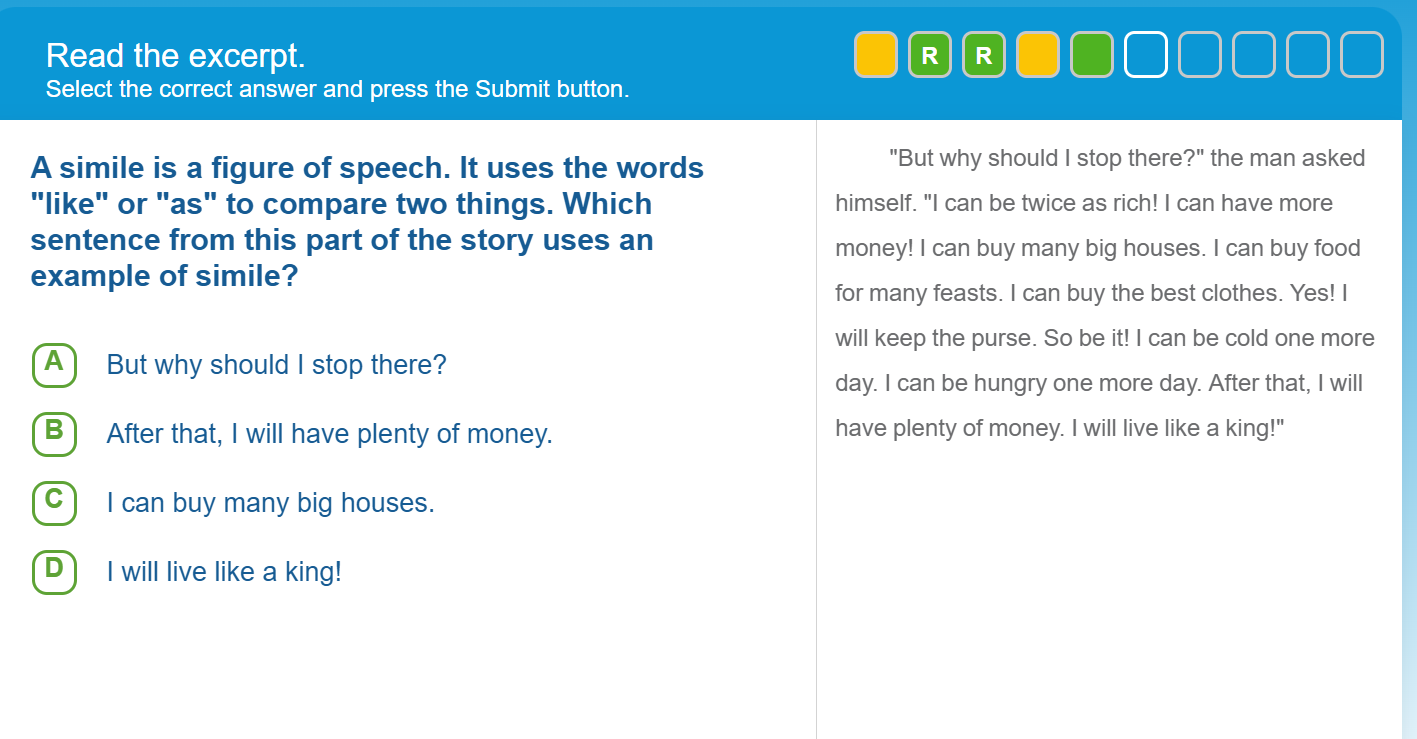
Task: Click the fourth yellow progress square
Action: (1036, 55)
